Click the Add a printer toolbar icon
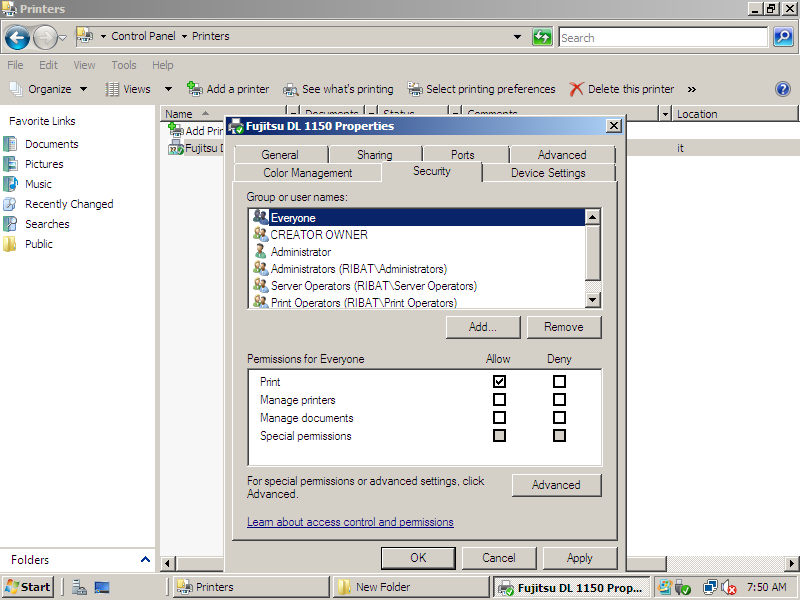This screenshot has width=800, height=600. tap(194, 89)
